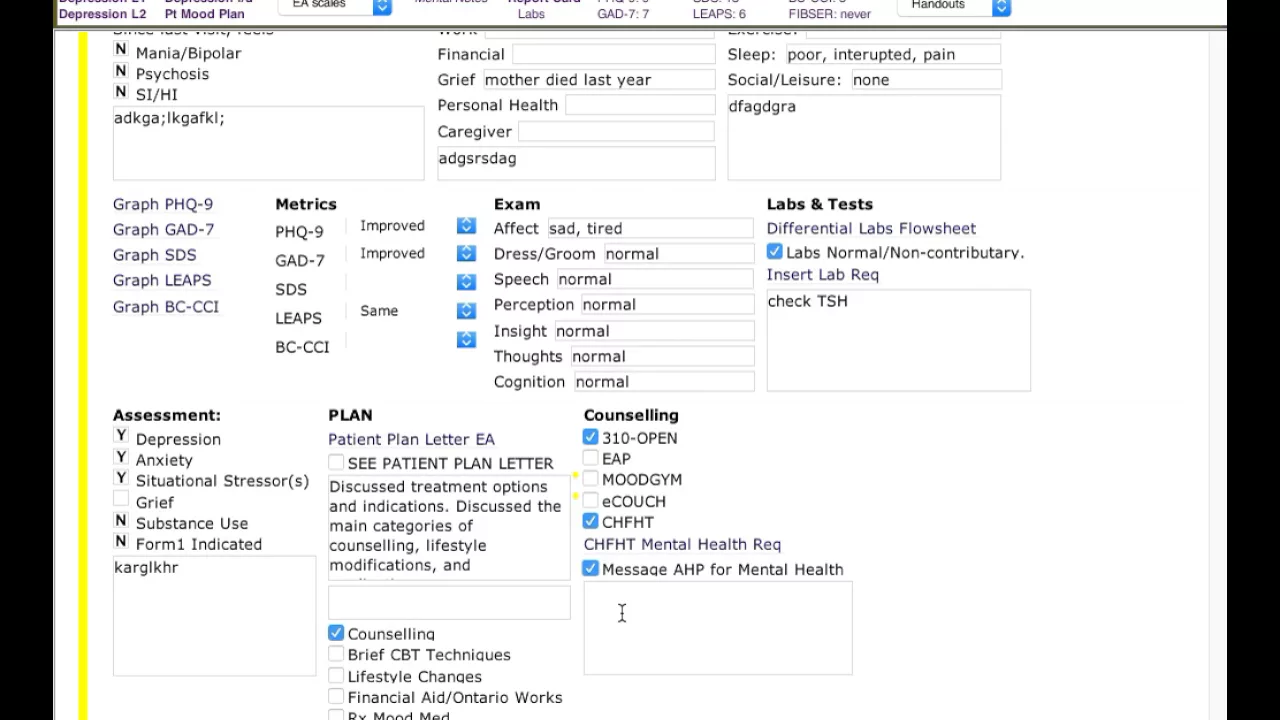
Task: Check Financial Aid/Ontario Works option
Action: [336, 697]
